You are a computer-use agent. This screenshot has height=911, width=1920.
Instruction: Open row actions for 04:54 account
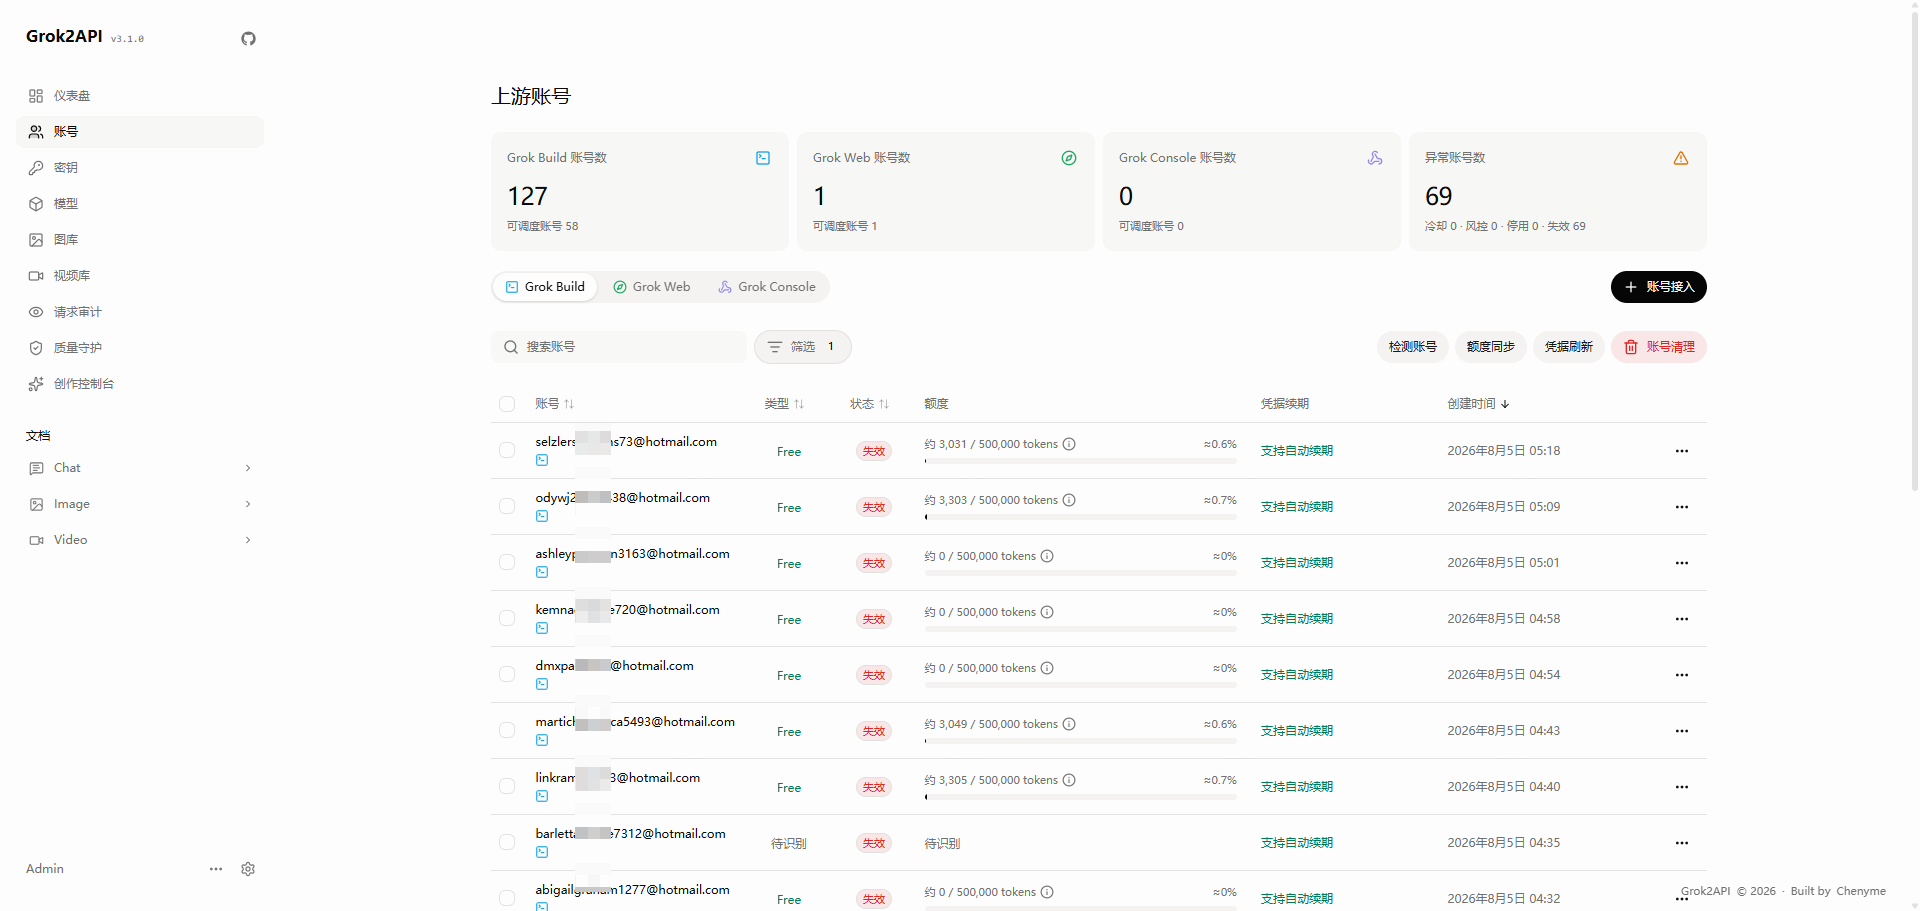1682,675
